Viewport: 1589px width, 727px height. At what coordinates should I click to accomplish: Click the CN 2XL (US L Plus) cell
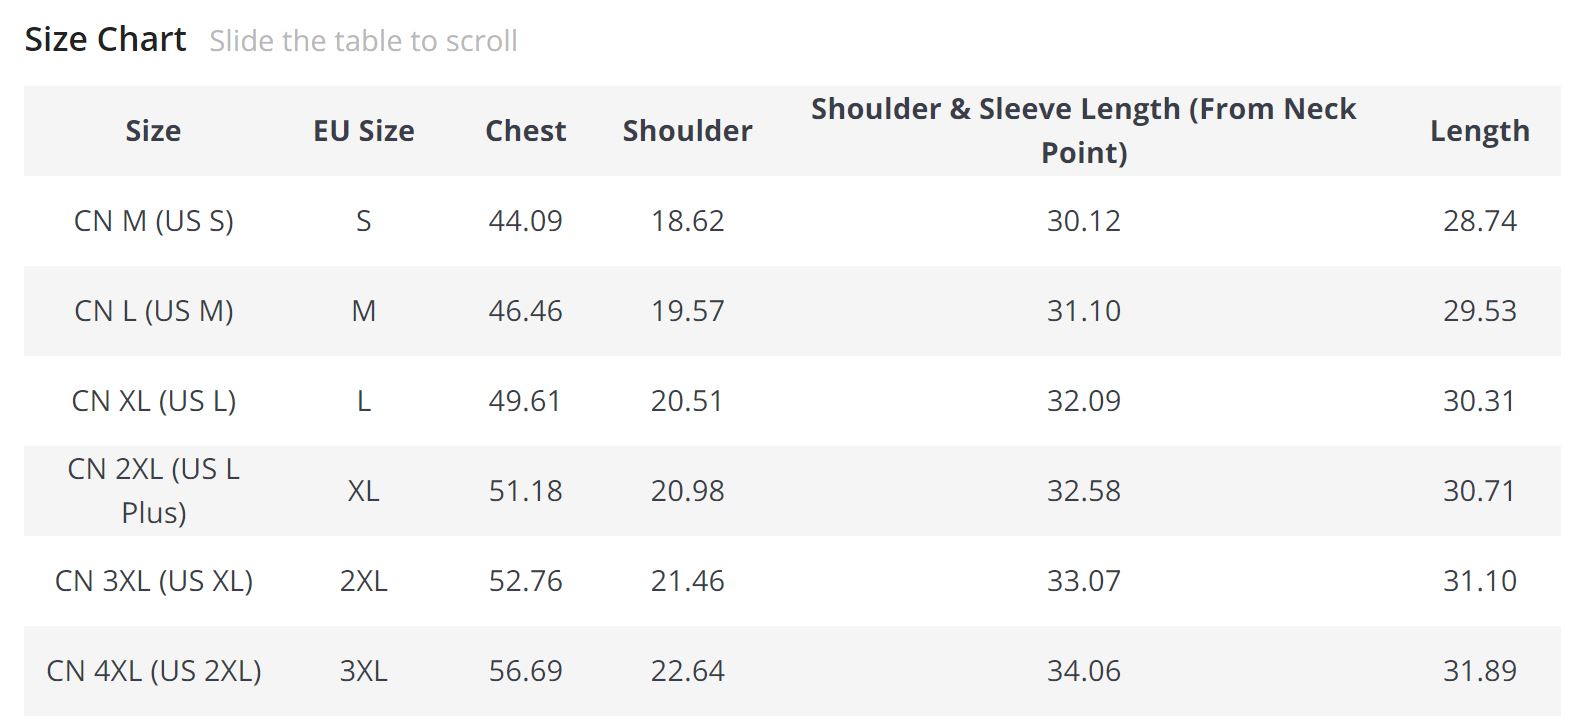153,491
